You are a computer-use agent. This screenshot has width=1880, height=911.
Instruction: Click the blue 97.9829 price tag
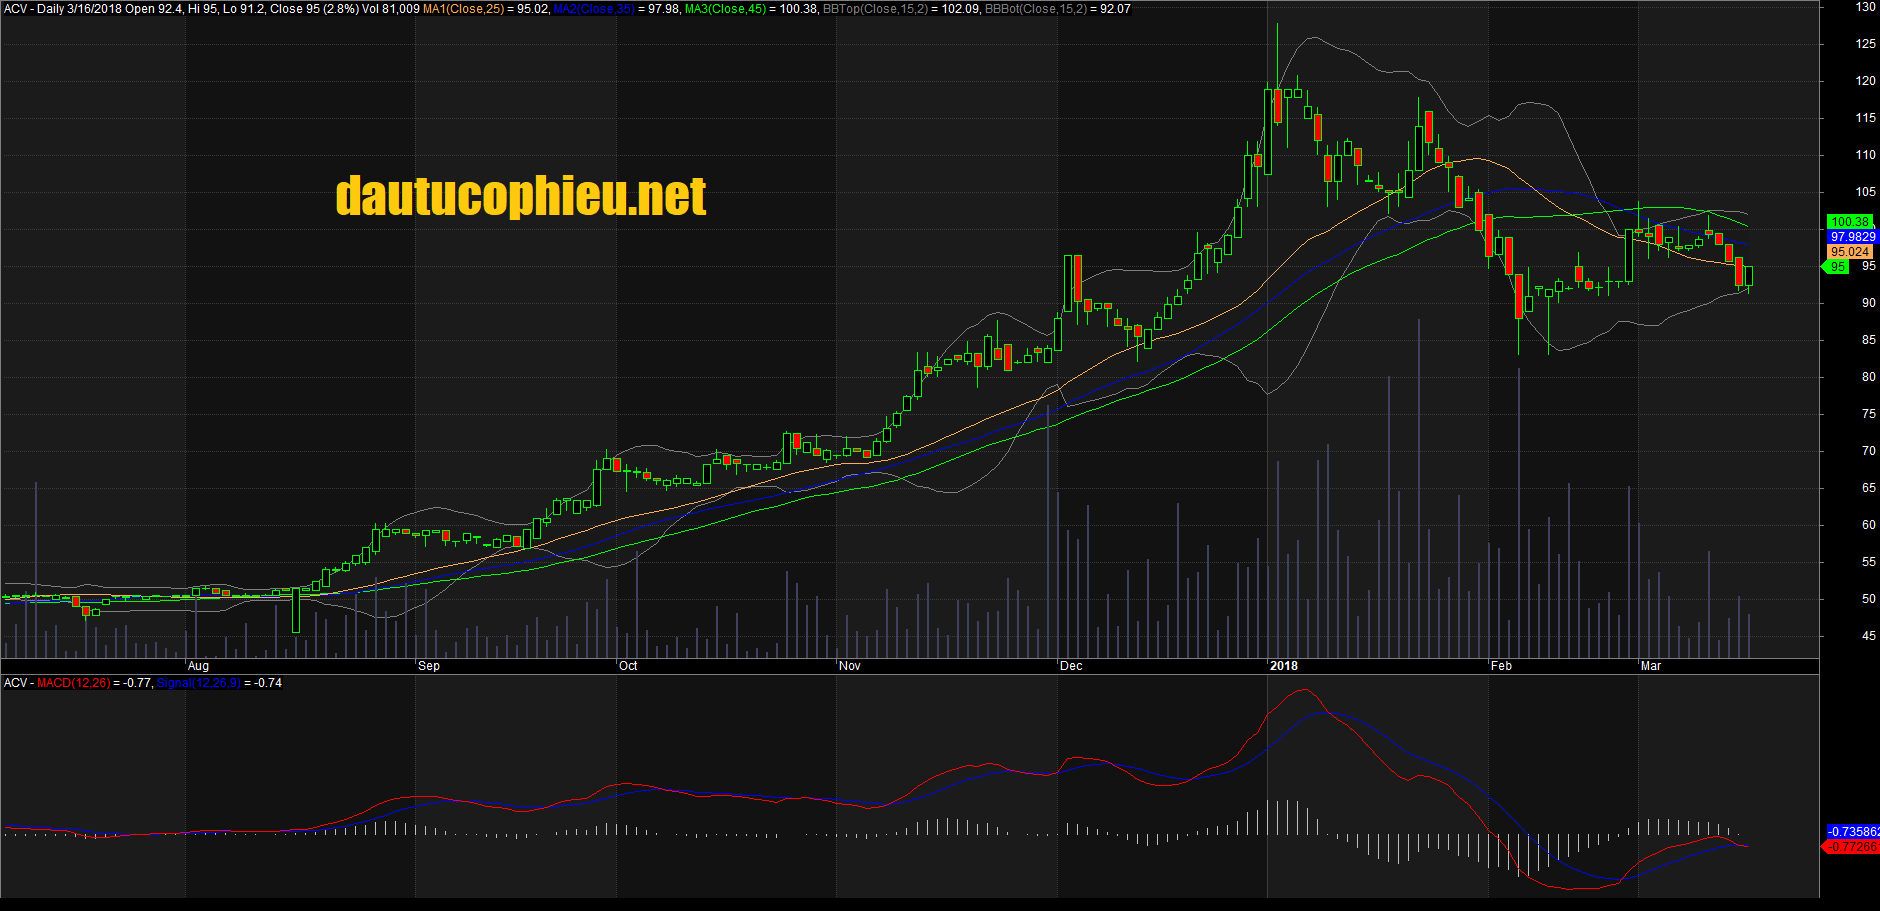click(x=1852, y=237)
